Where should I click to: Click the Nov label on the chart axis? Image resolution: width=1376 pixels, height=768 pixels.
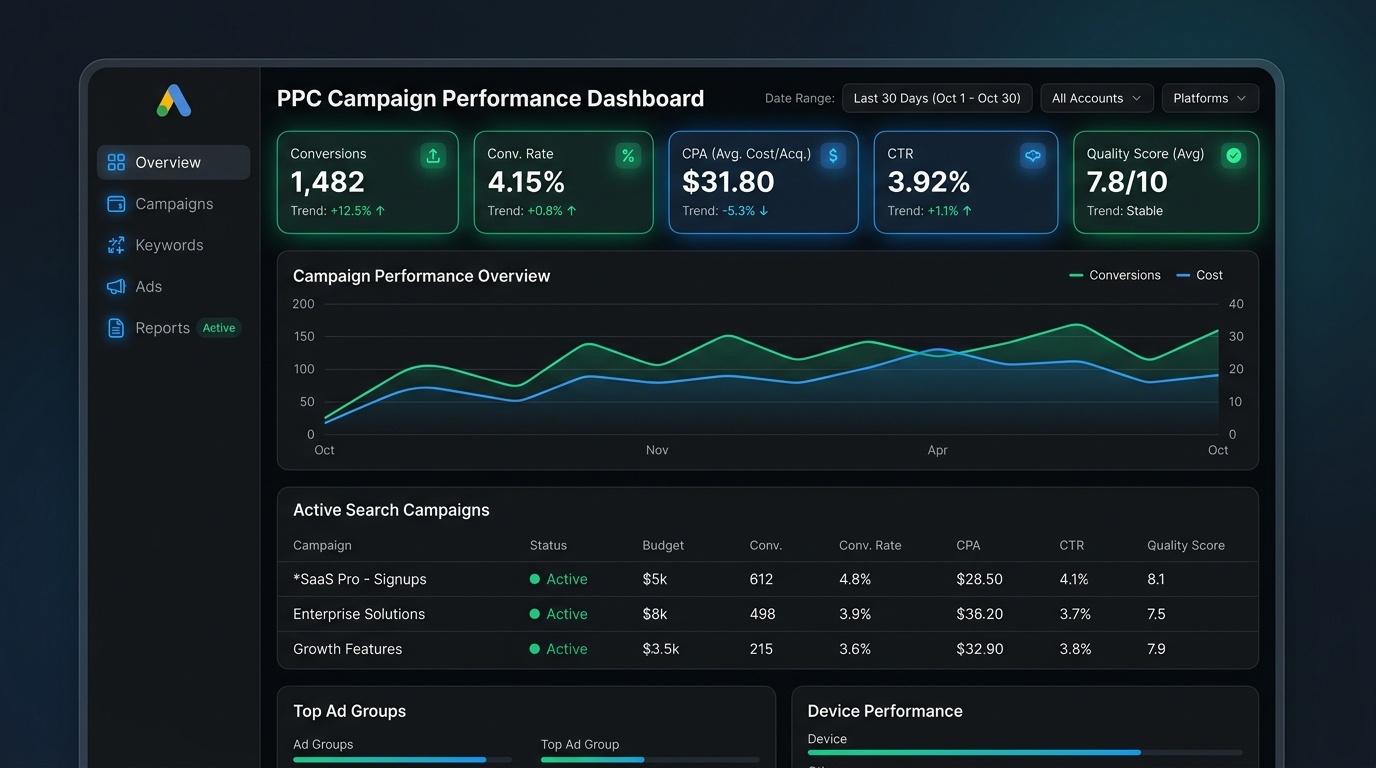[x=657, y=450]
